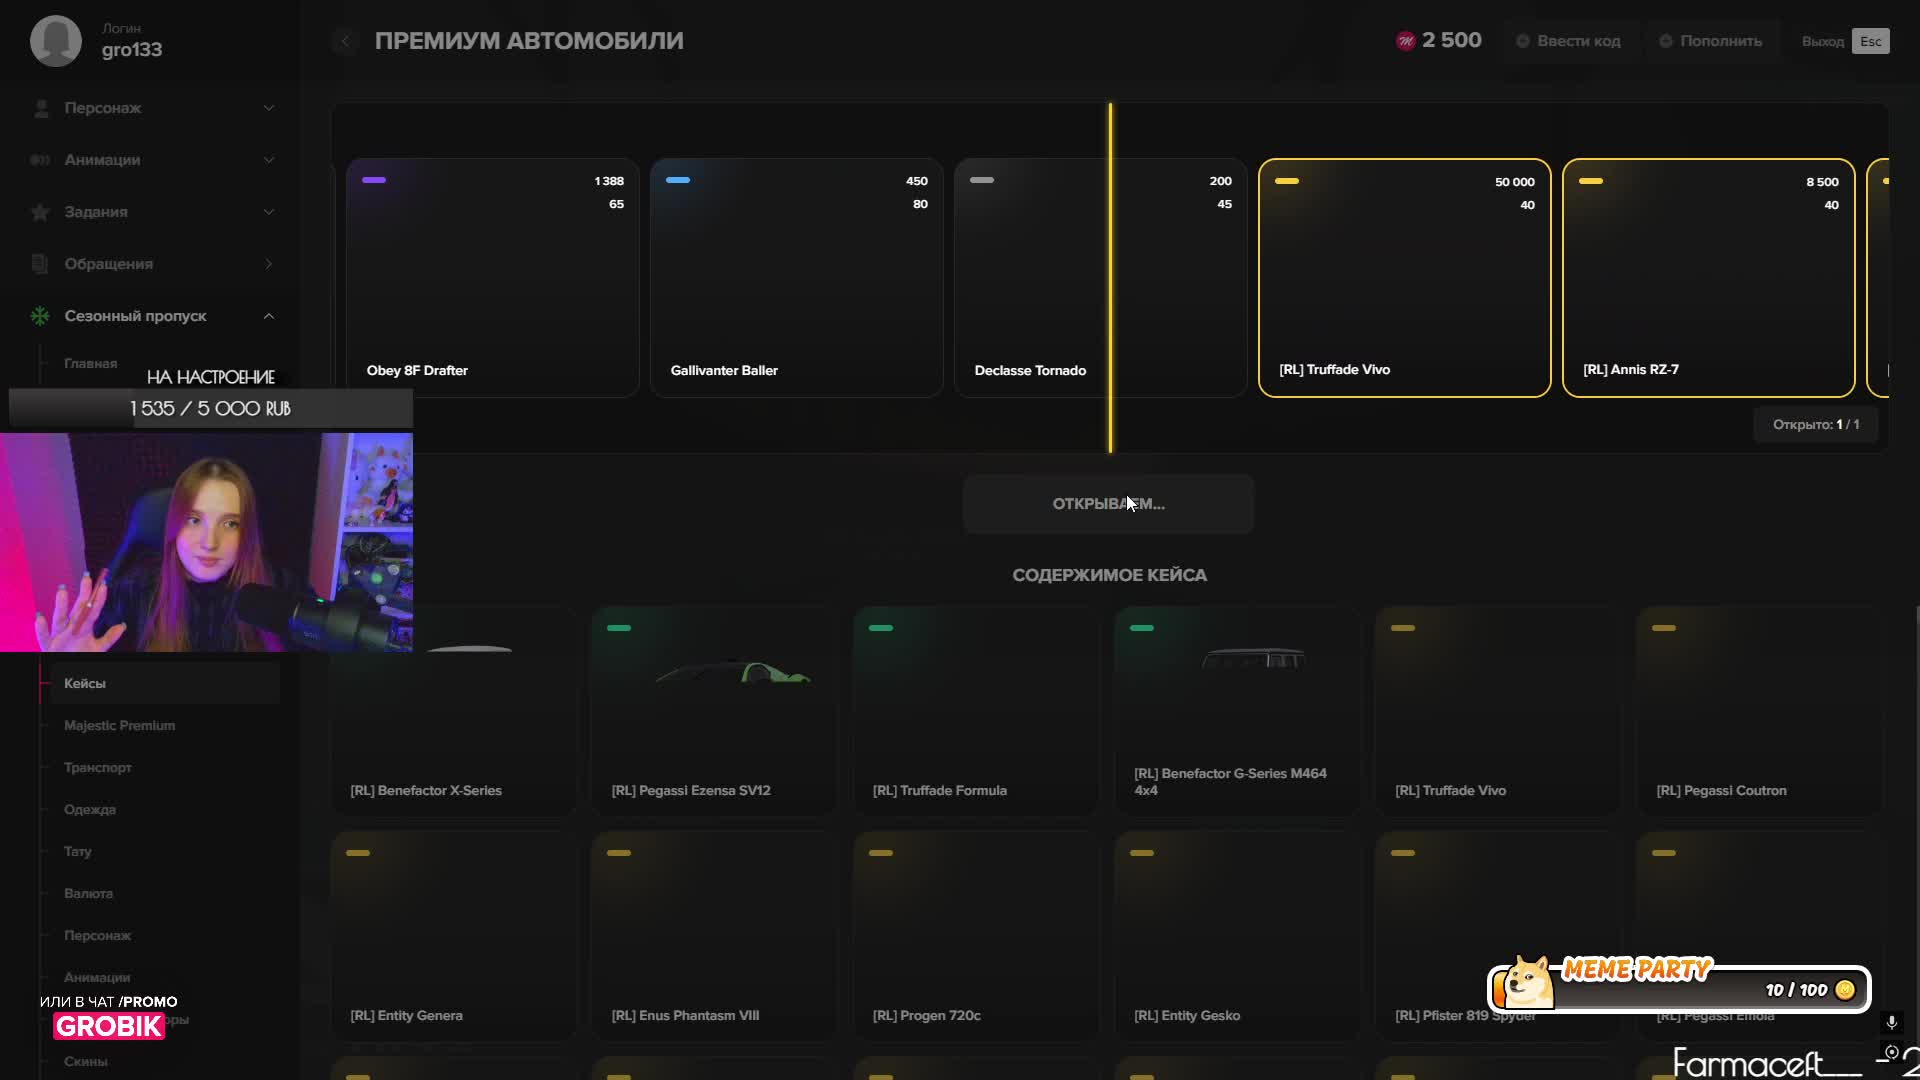The height and width of the screenshot is (1080, 1920).
Task: Select the Gallivanter Baller roulette card
Action: (796, 278)
